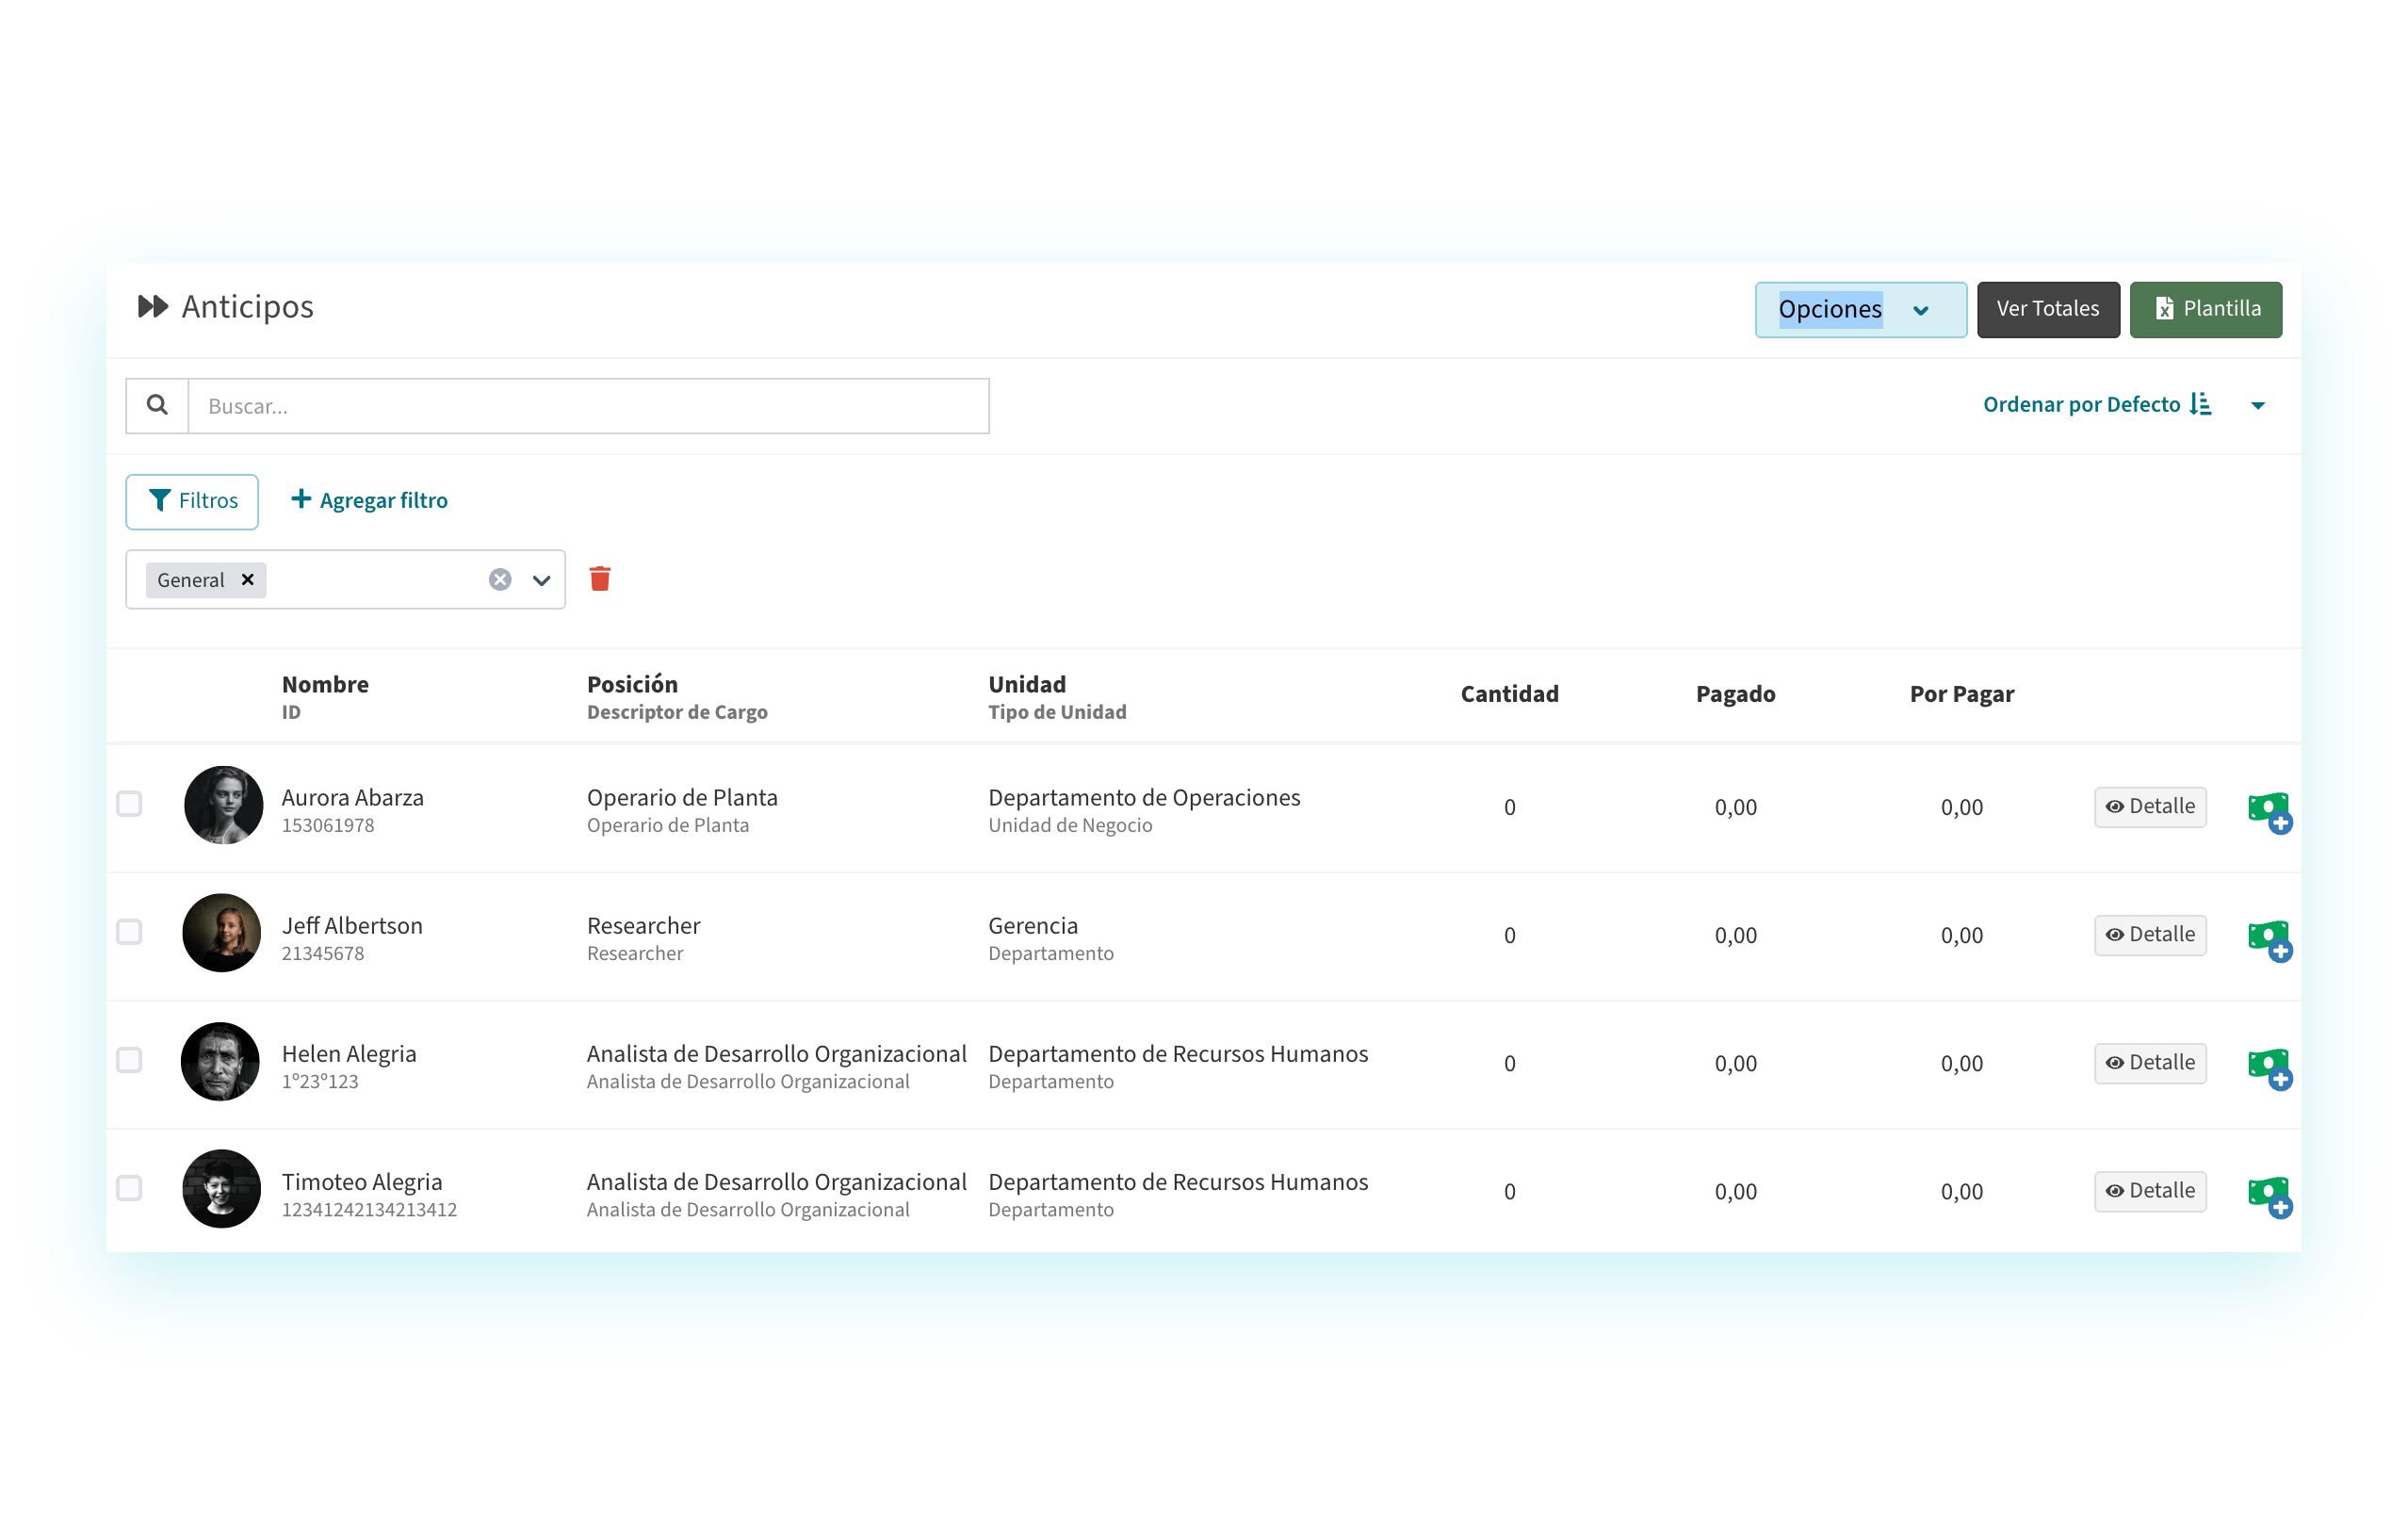Download the Plantilla spreadsheet template
Image resolution: width=2408 pixels, height=1515 pixels.
tap(2205, 310)
